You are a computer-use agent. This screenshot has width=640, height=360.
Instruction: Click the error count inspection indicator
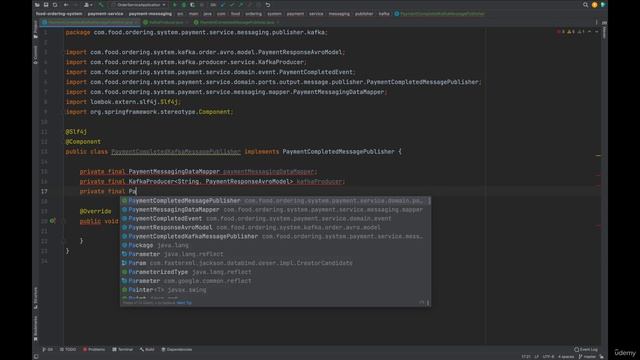(x=561, y=32)
